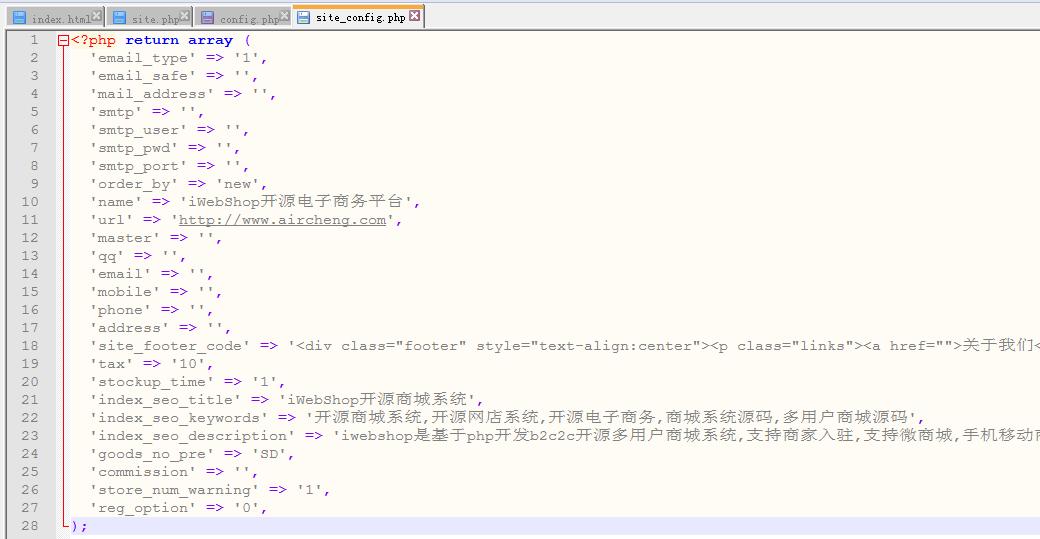Click line number 28 in the margin

pos(30,525)
